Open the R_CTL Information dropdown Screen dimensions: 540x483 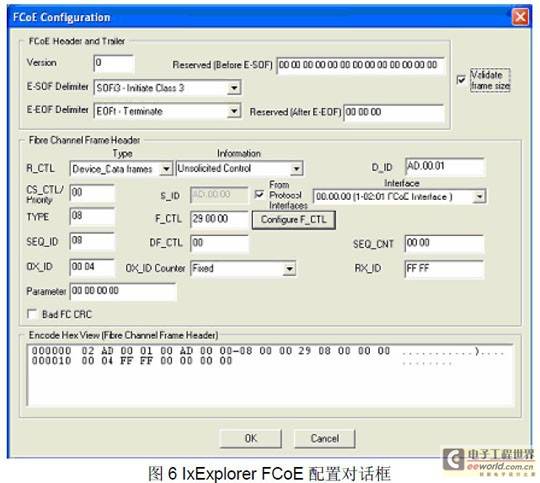pyautogui.click(x=296, y=169)
